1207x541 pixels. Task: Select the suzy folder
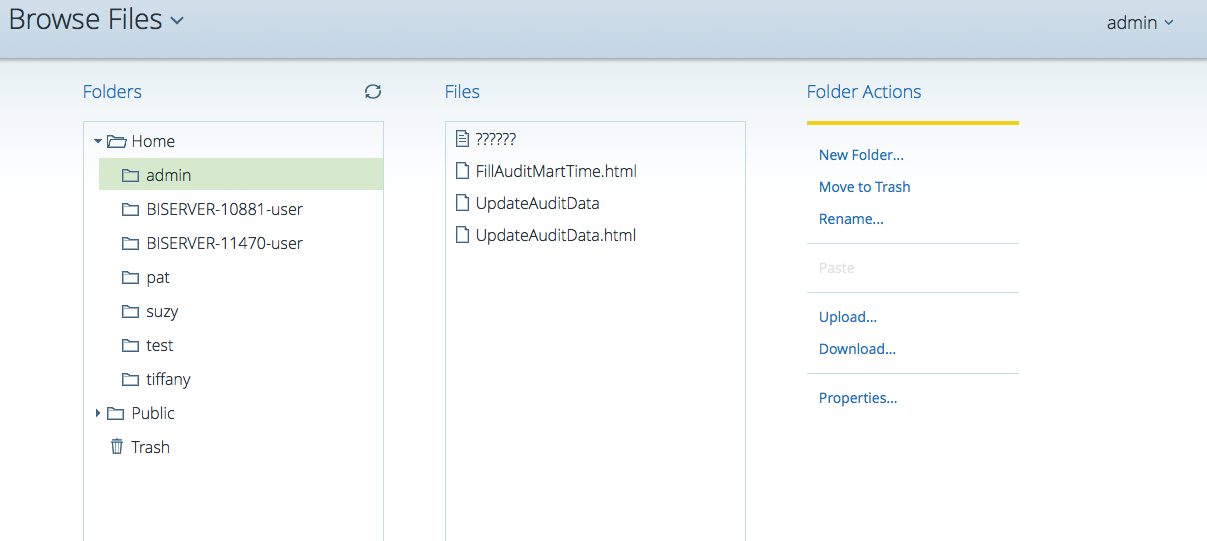(x=162, y=311)
